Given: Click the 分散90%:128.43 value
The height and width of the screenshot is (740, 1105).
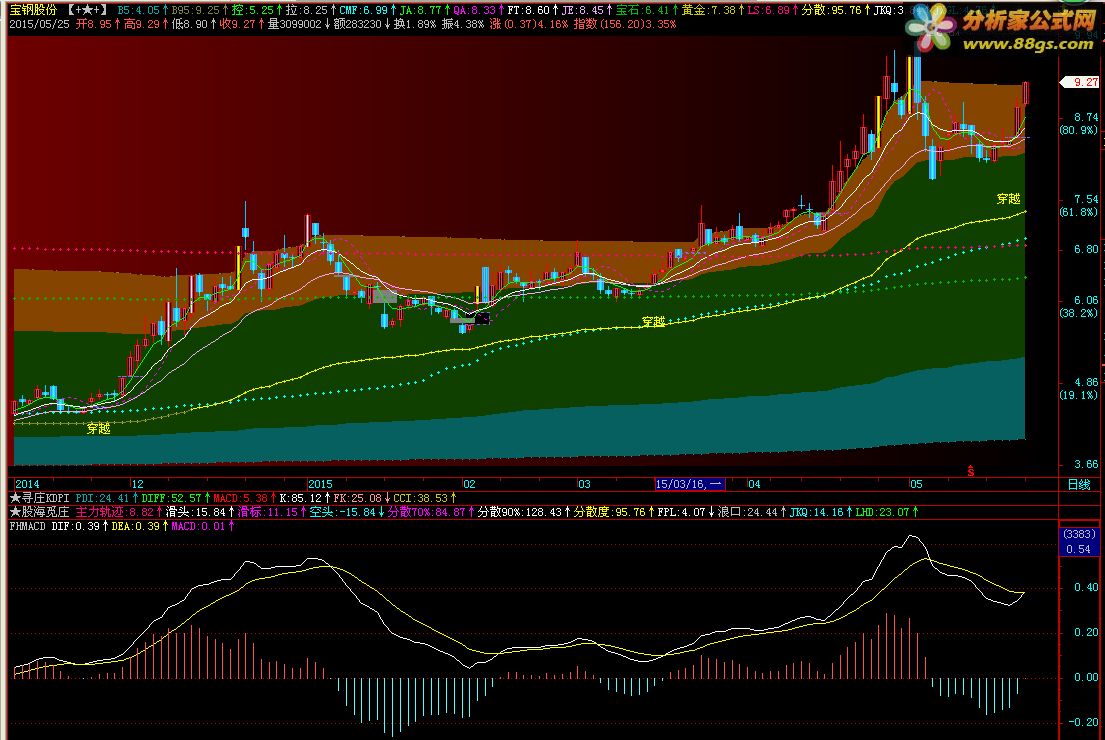Looking at the screenshot, I should (x=519, y=512).
